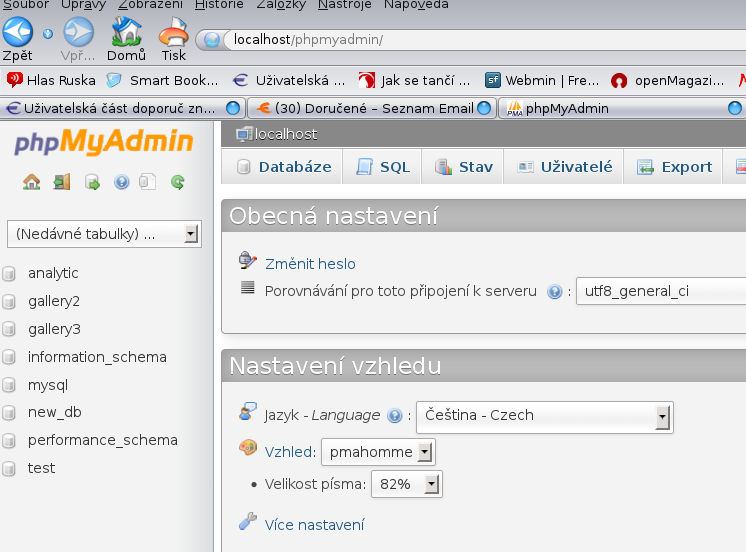
Task: Open the Databáze tab
Action: point(282,167)
